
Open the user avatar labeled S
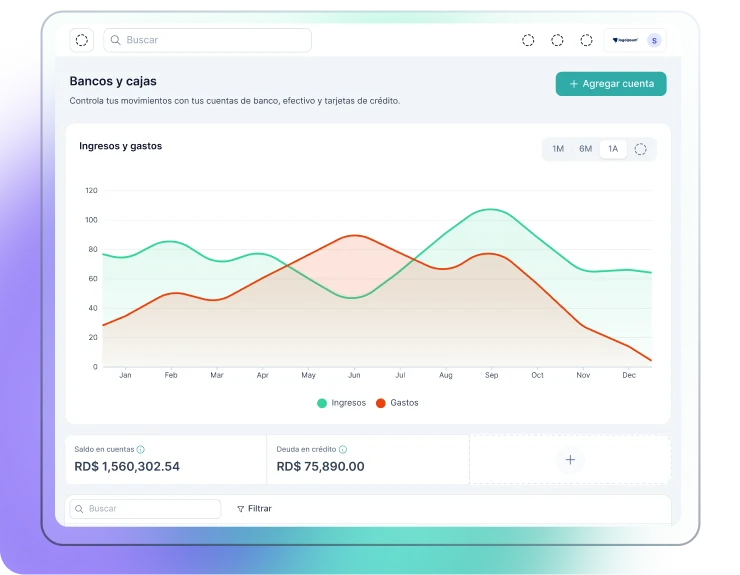coord(654,40)
